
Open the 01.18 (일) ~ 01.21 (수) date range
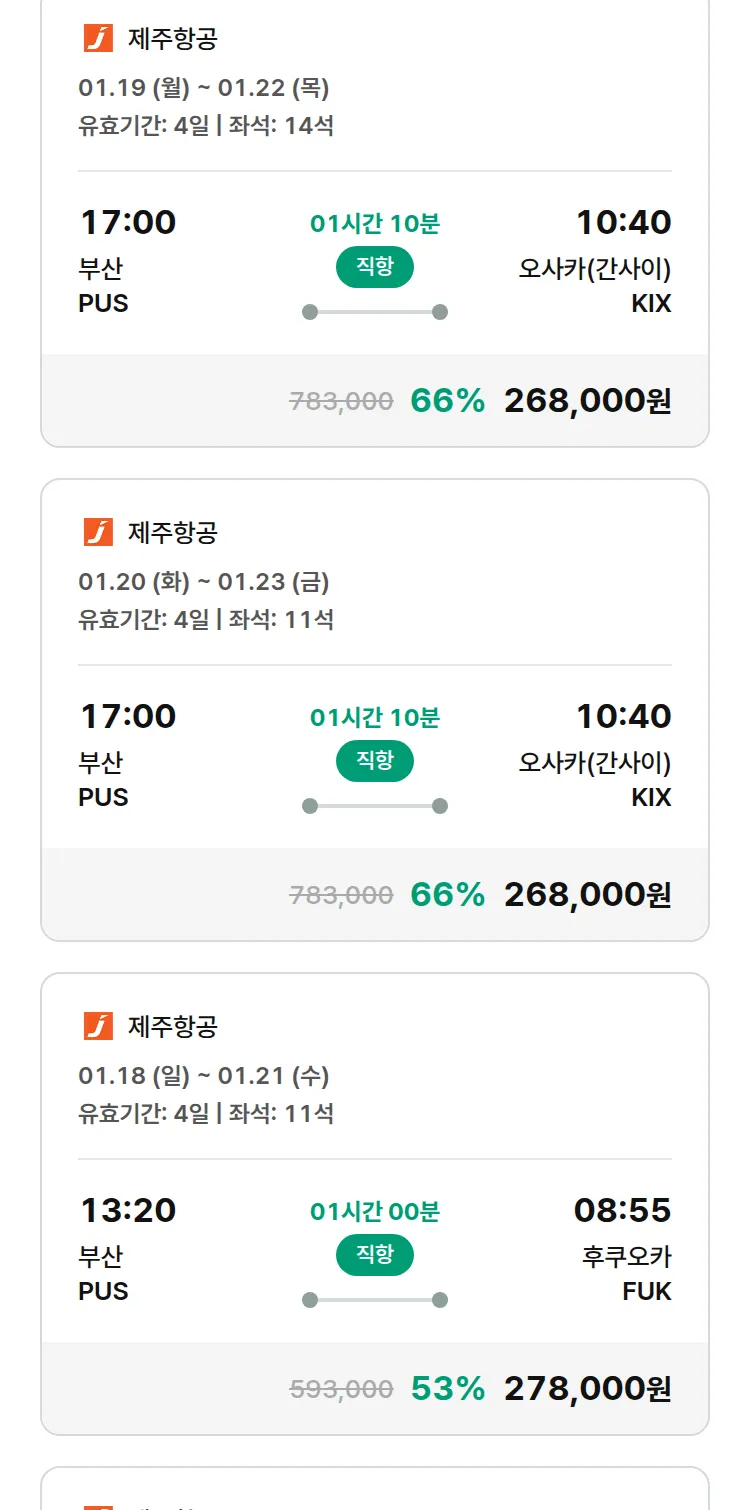(204, 1076)
